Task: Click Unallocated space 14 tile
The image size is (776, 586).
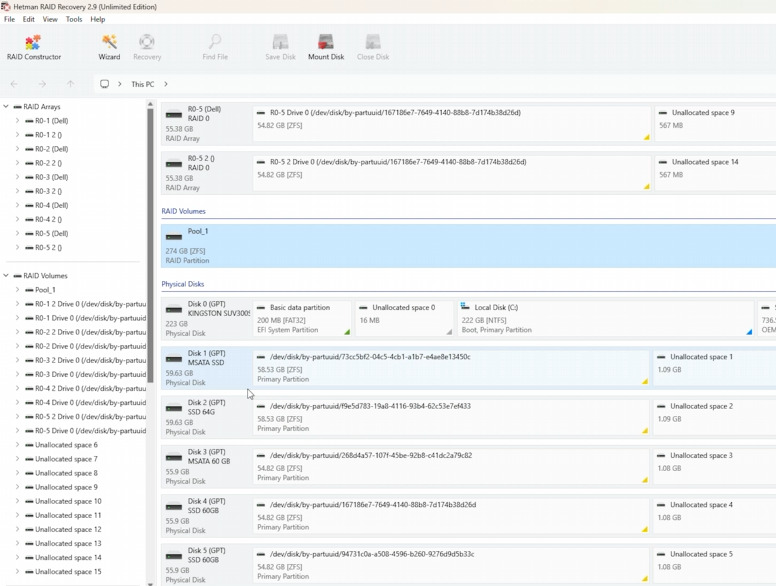Action: [715, 173]
